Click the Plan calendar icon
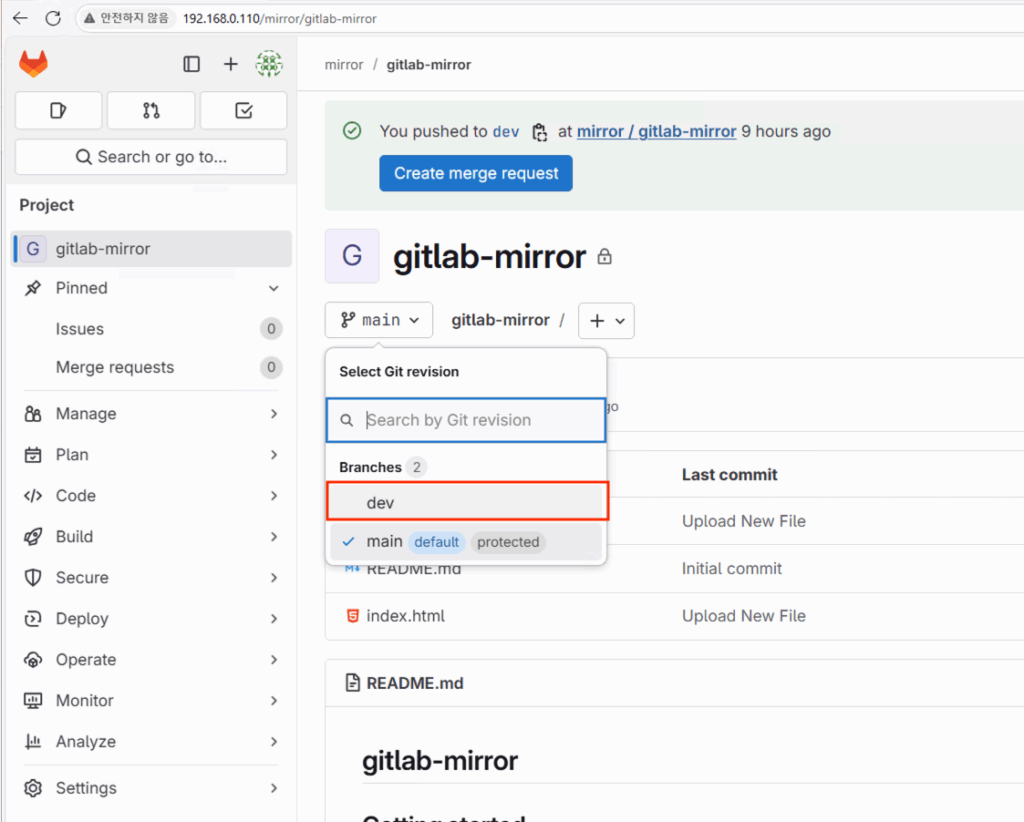The image size is (1024, 822). (x=33, y=454)
